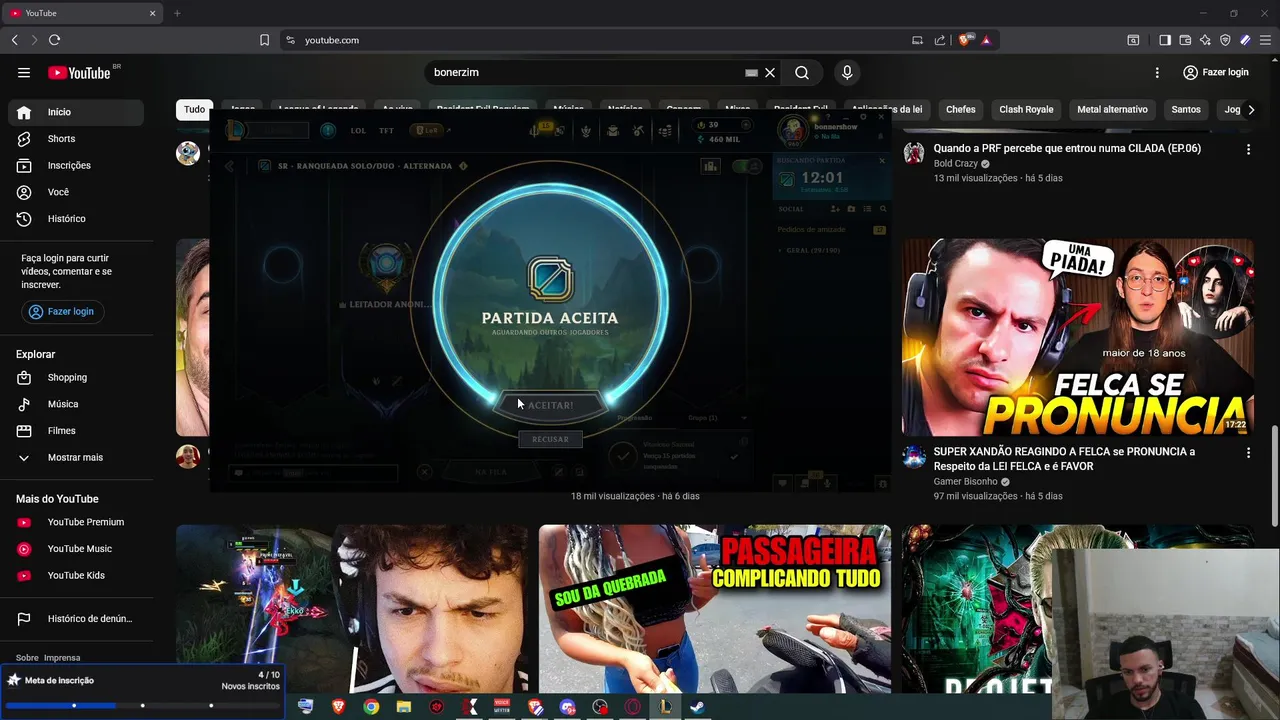Viewport: 1280px width, 720px height.
Task: Select the Tudo filter chip
Action: pos(194,109)
